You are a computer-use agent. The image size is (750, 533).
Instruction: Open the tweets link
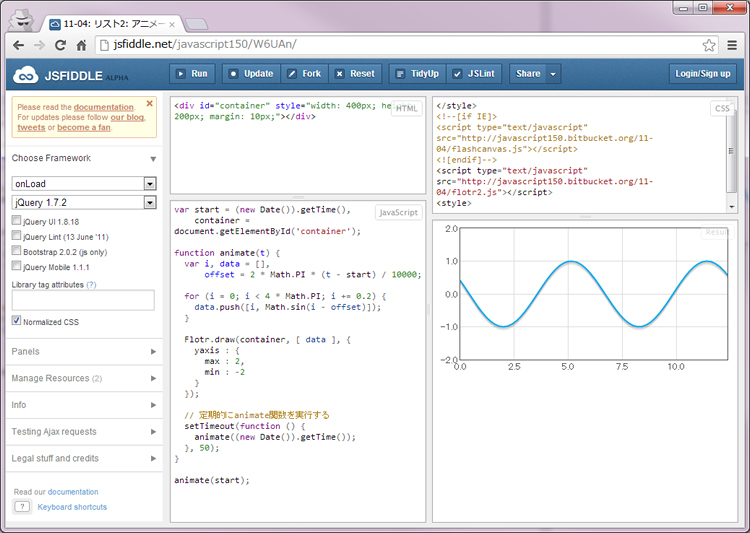pyautogui.click(x=31, y=128)
